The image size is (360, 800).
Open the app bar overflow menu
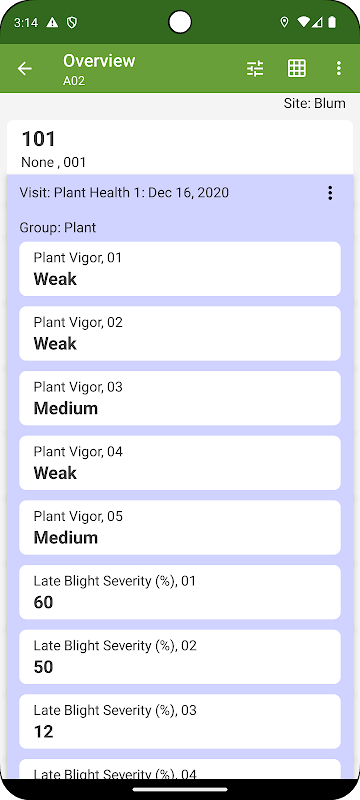[x=339, y=68]
